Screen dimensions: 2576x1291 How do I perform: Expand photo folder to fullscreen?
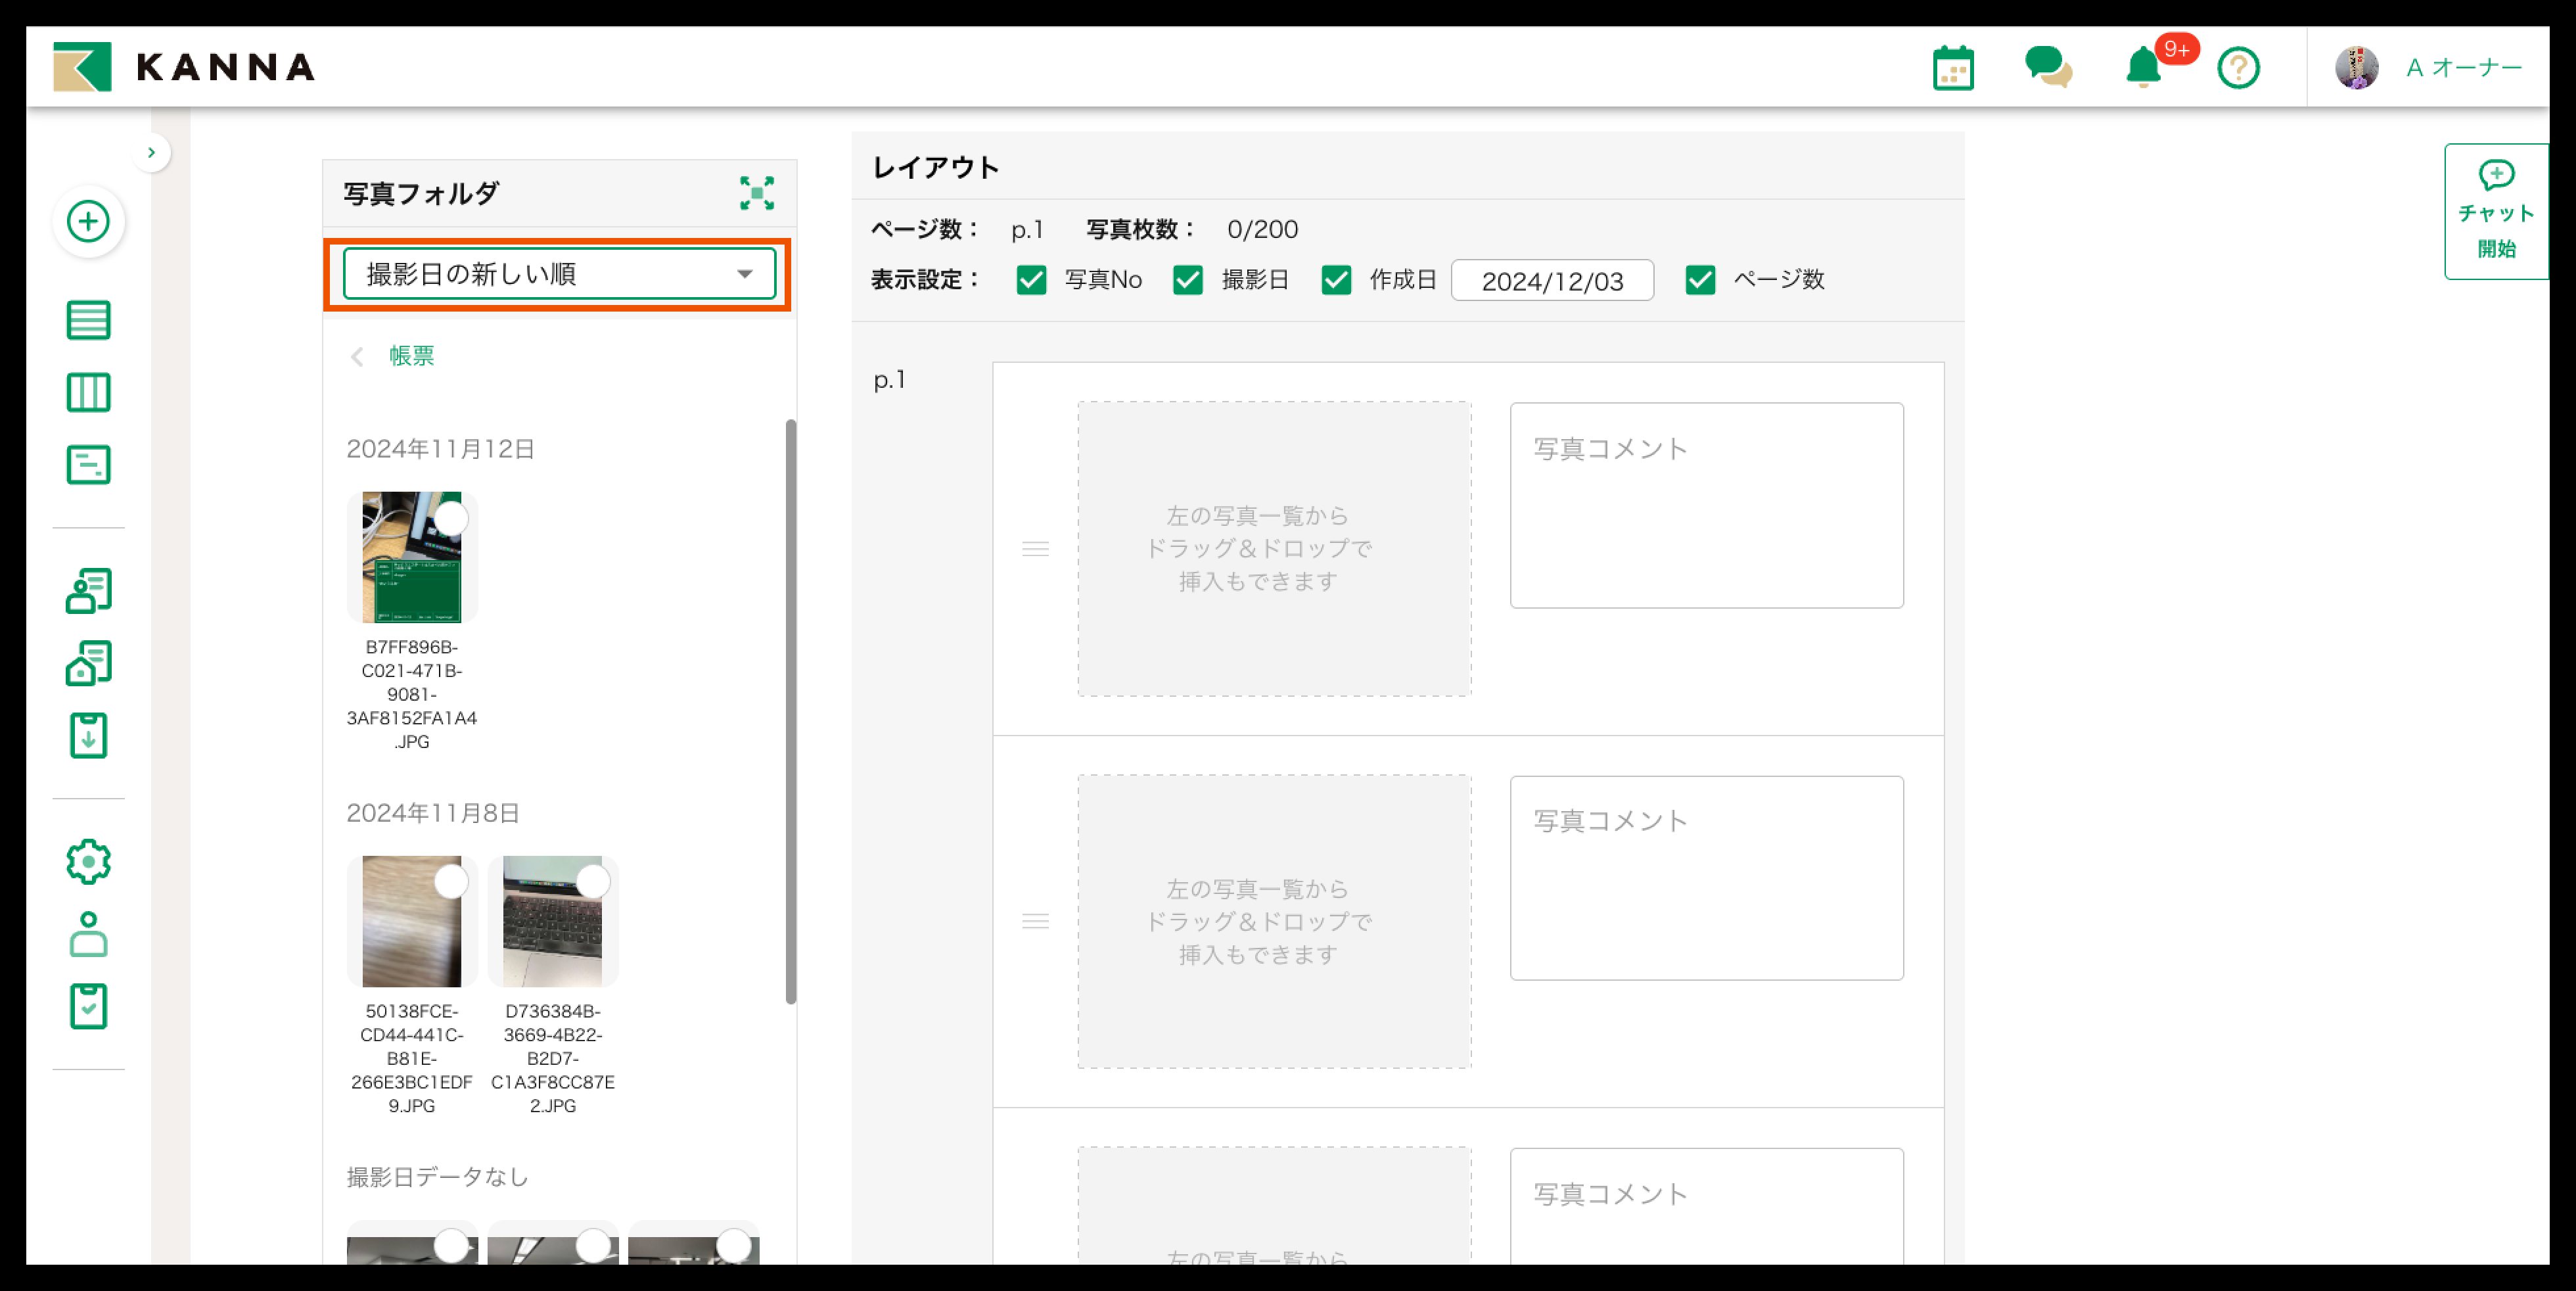click(756, 193)
